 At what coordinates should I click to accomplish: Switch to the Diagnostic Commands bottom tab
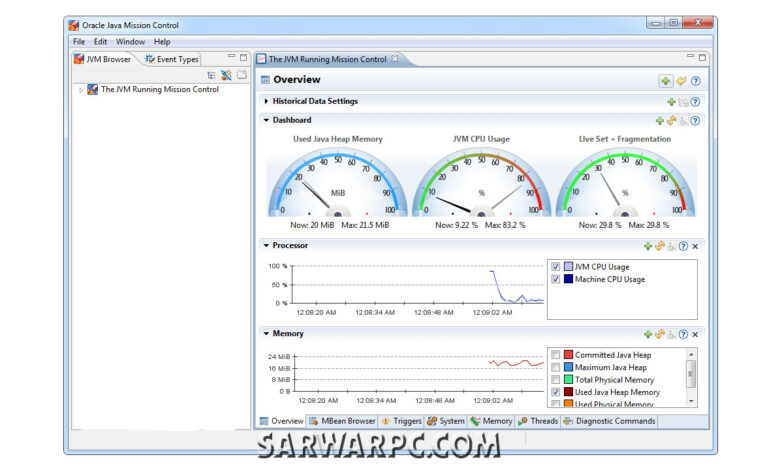(x=609, y=421)
